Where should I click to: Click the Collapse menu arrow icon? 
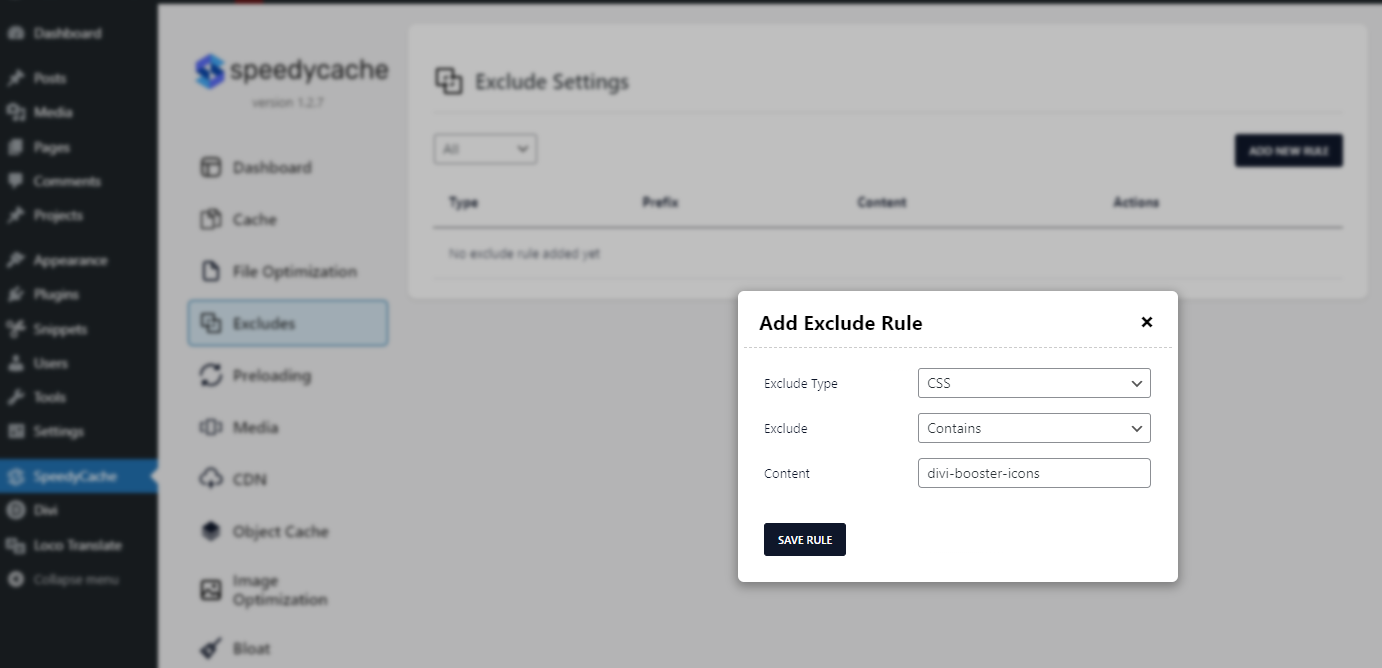[x=15, y=579]
